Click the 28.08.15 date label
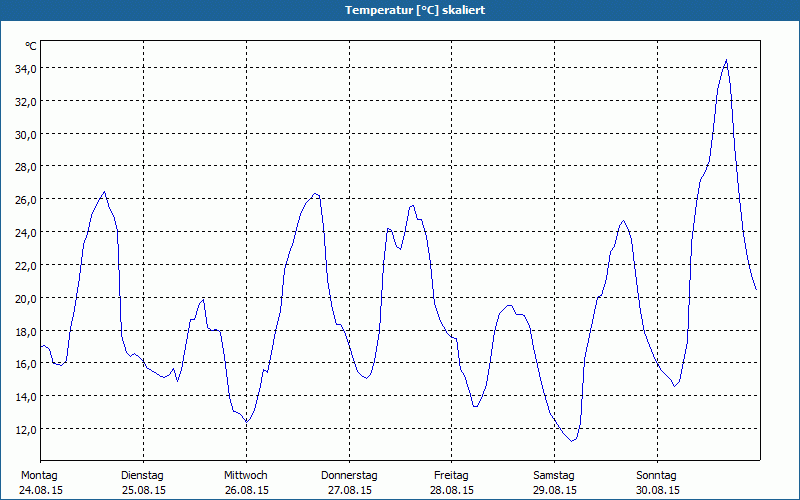 452,490
